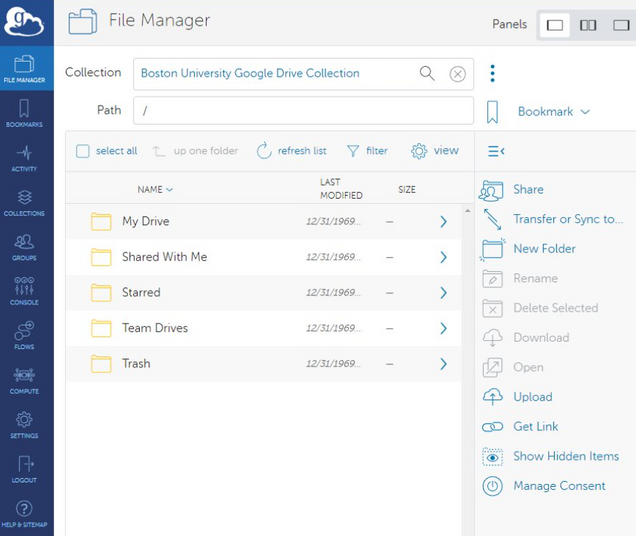Viewport: 636px width, 536px height.
Task: Click New Folder action
Action: pos(528,249)
